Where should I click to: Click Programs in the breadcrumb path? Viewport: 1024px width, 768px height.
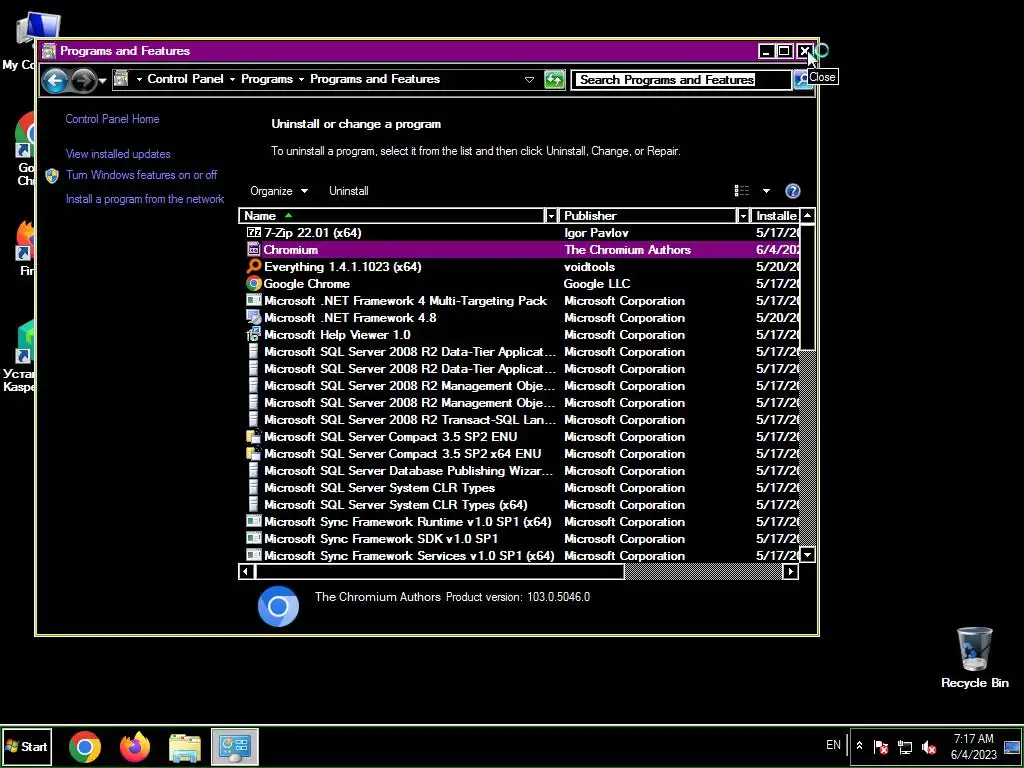(x=267, y=79)
